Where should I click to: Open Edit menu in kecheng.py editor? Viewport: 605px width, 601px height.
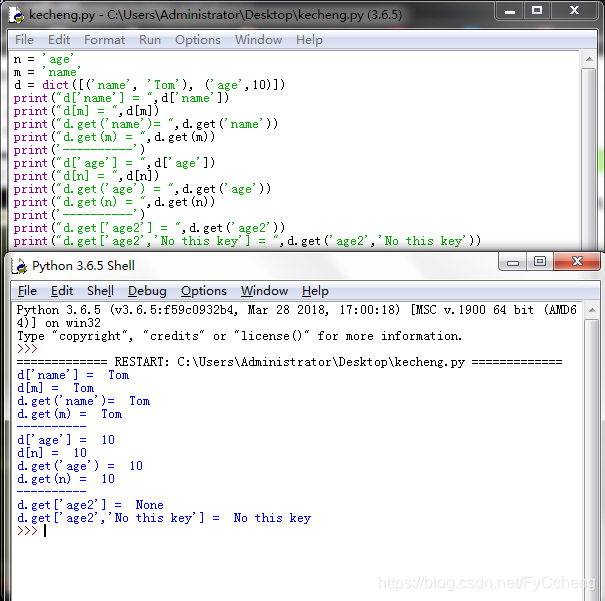(x=59, y=40)
